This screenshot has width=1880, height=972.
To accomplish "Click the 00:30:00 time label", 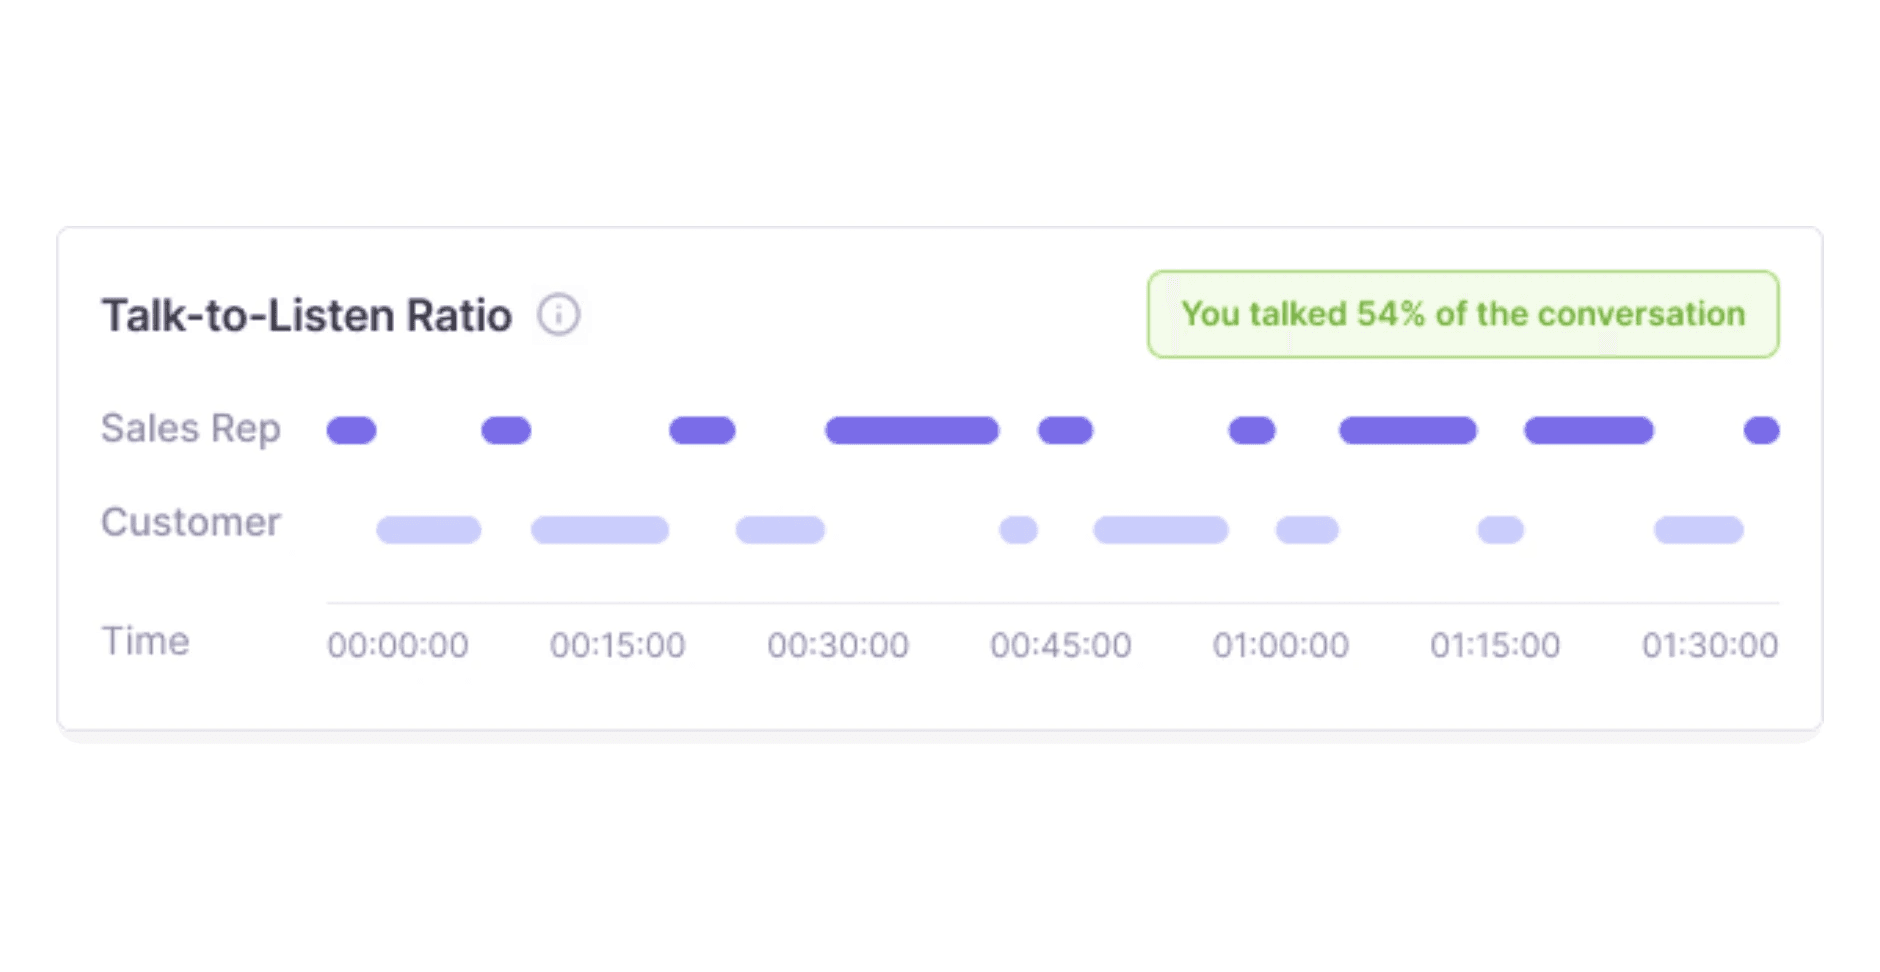I will coord(838,646).
